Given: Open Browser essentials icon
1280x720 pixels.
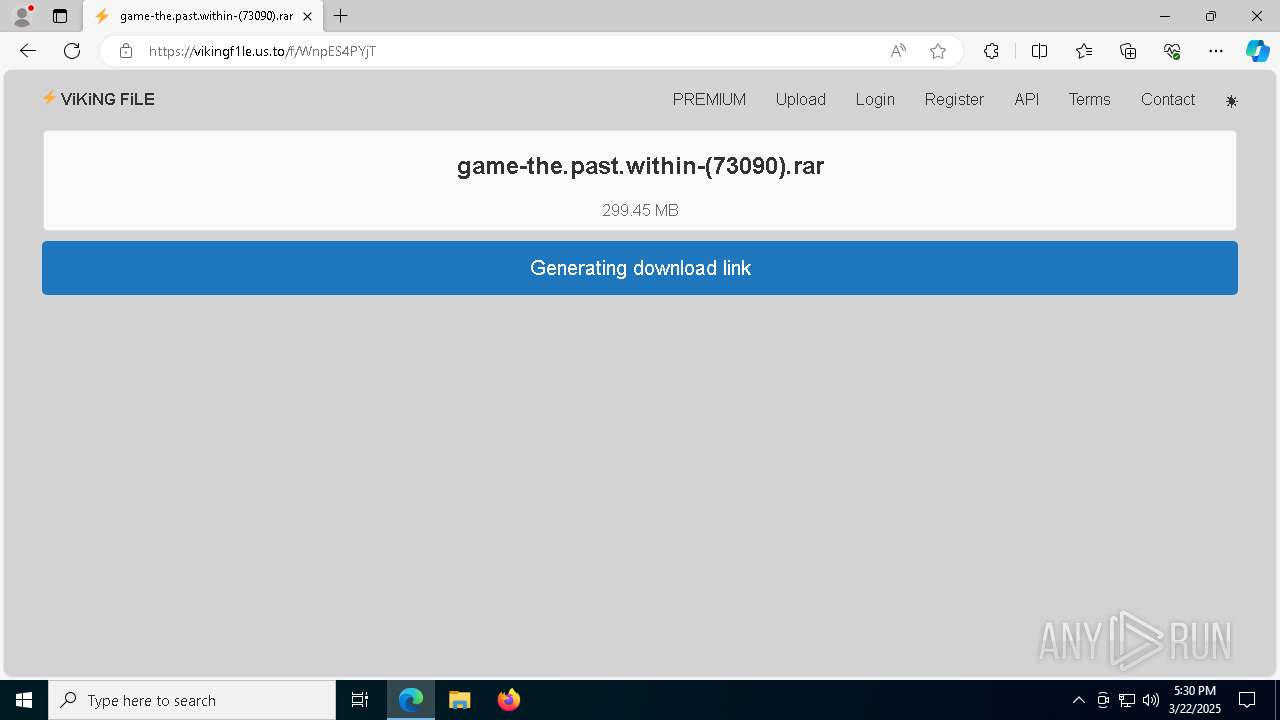Looking at the screenshot, I should click(1172, 51).
